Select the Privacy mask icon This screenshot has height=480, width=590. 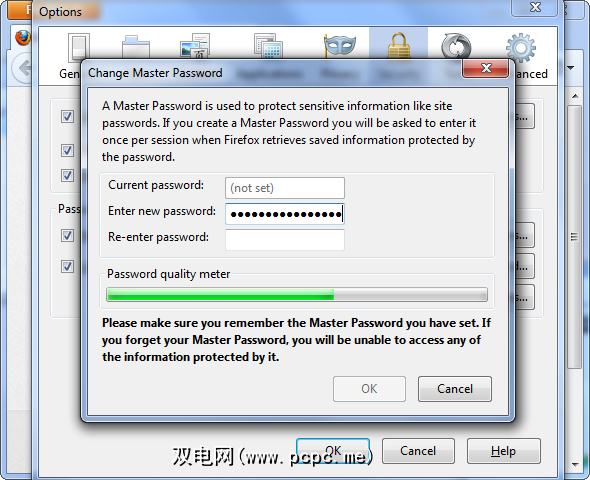point(340,46)
